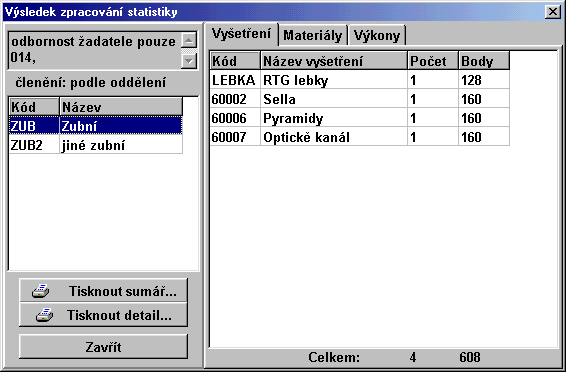Open the Materiály tab
The height and width of the screenshot is (372, 566).
313,35
